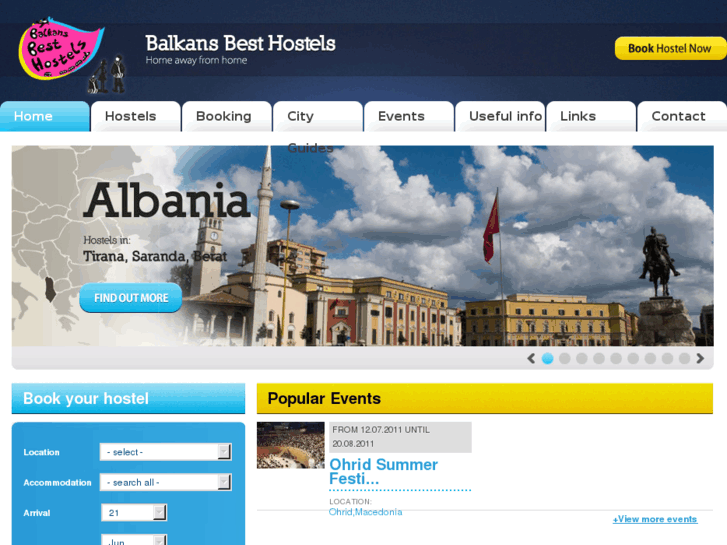Open the City Guides tab
The image size is (727, 545).
pyautogui.click(x=318, y=116)
